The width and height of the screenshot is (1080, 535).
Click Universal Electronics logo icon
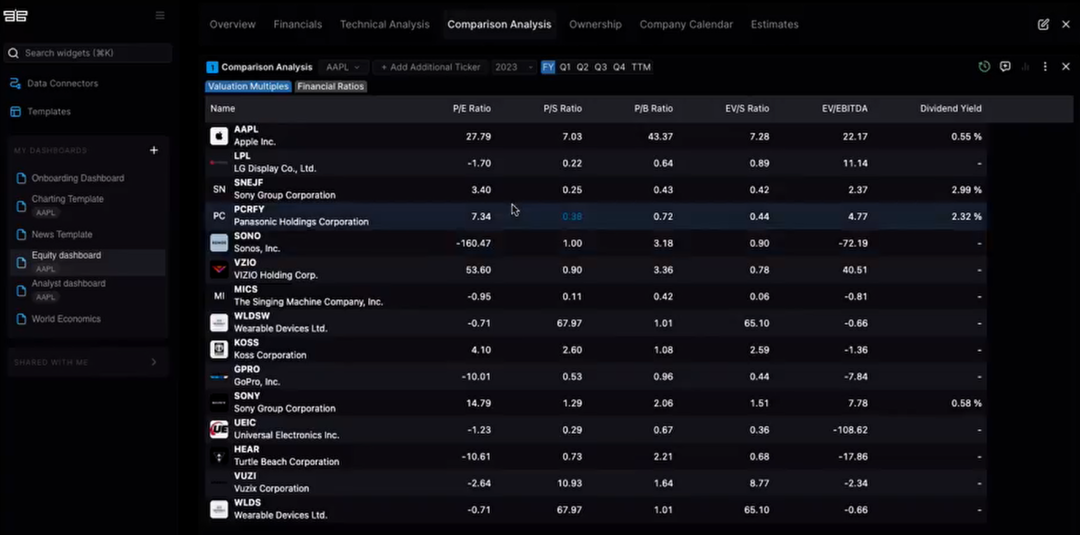219,430
